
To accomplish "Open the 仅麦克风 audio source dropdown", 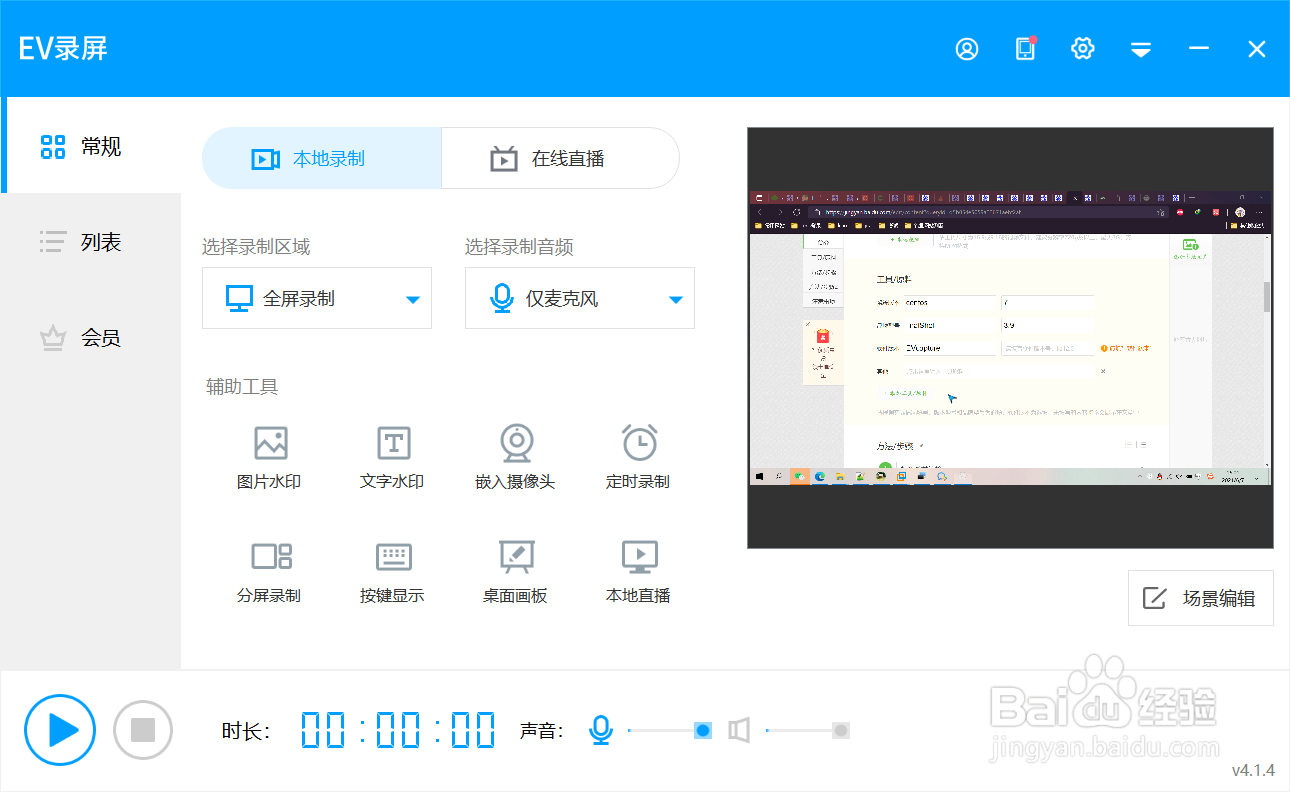I will 579,298.
